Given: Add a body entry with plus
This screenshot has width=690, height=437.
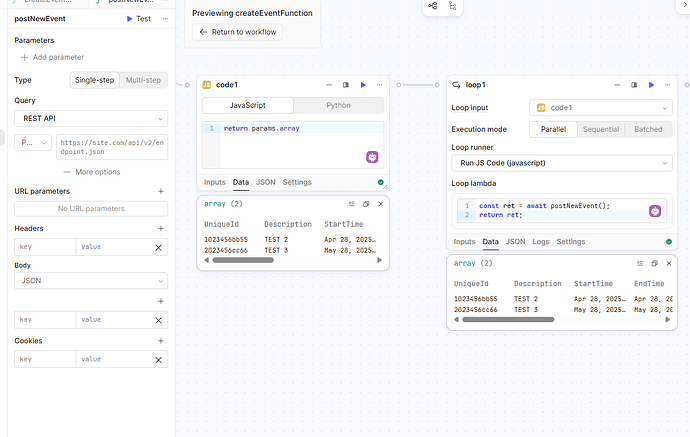Looking at the screenshot, I should click(161, 301).
